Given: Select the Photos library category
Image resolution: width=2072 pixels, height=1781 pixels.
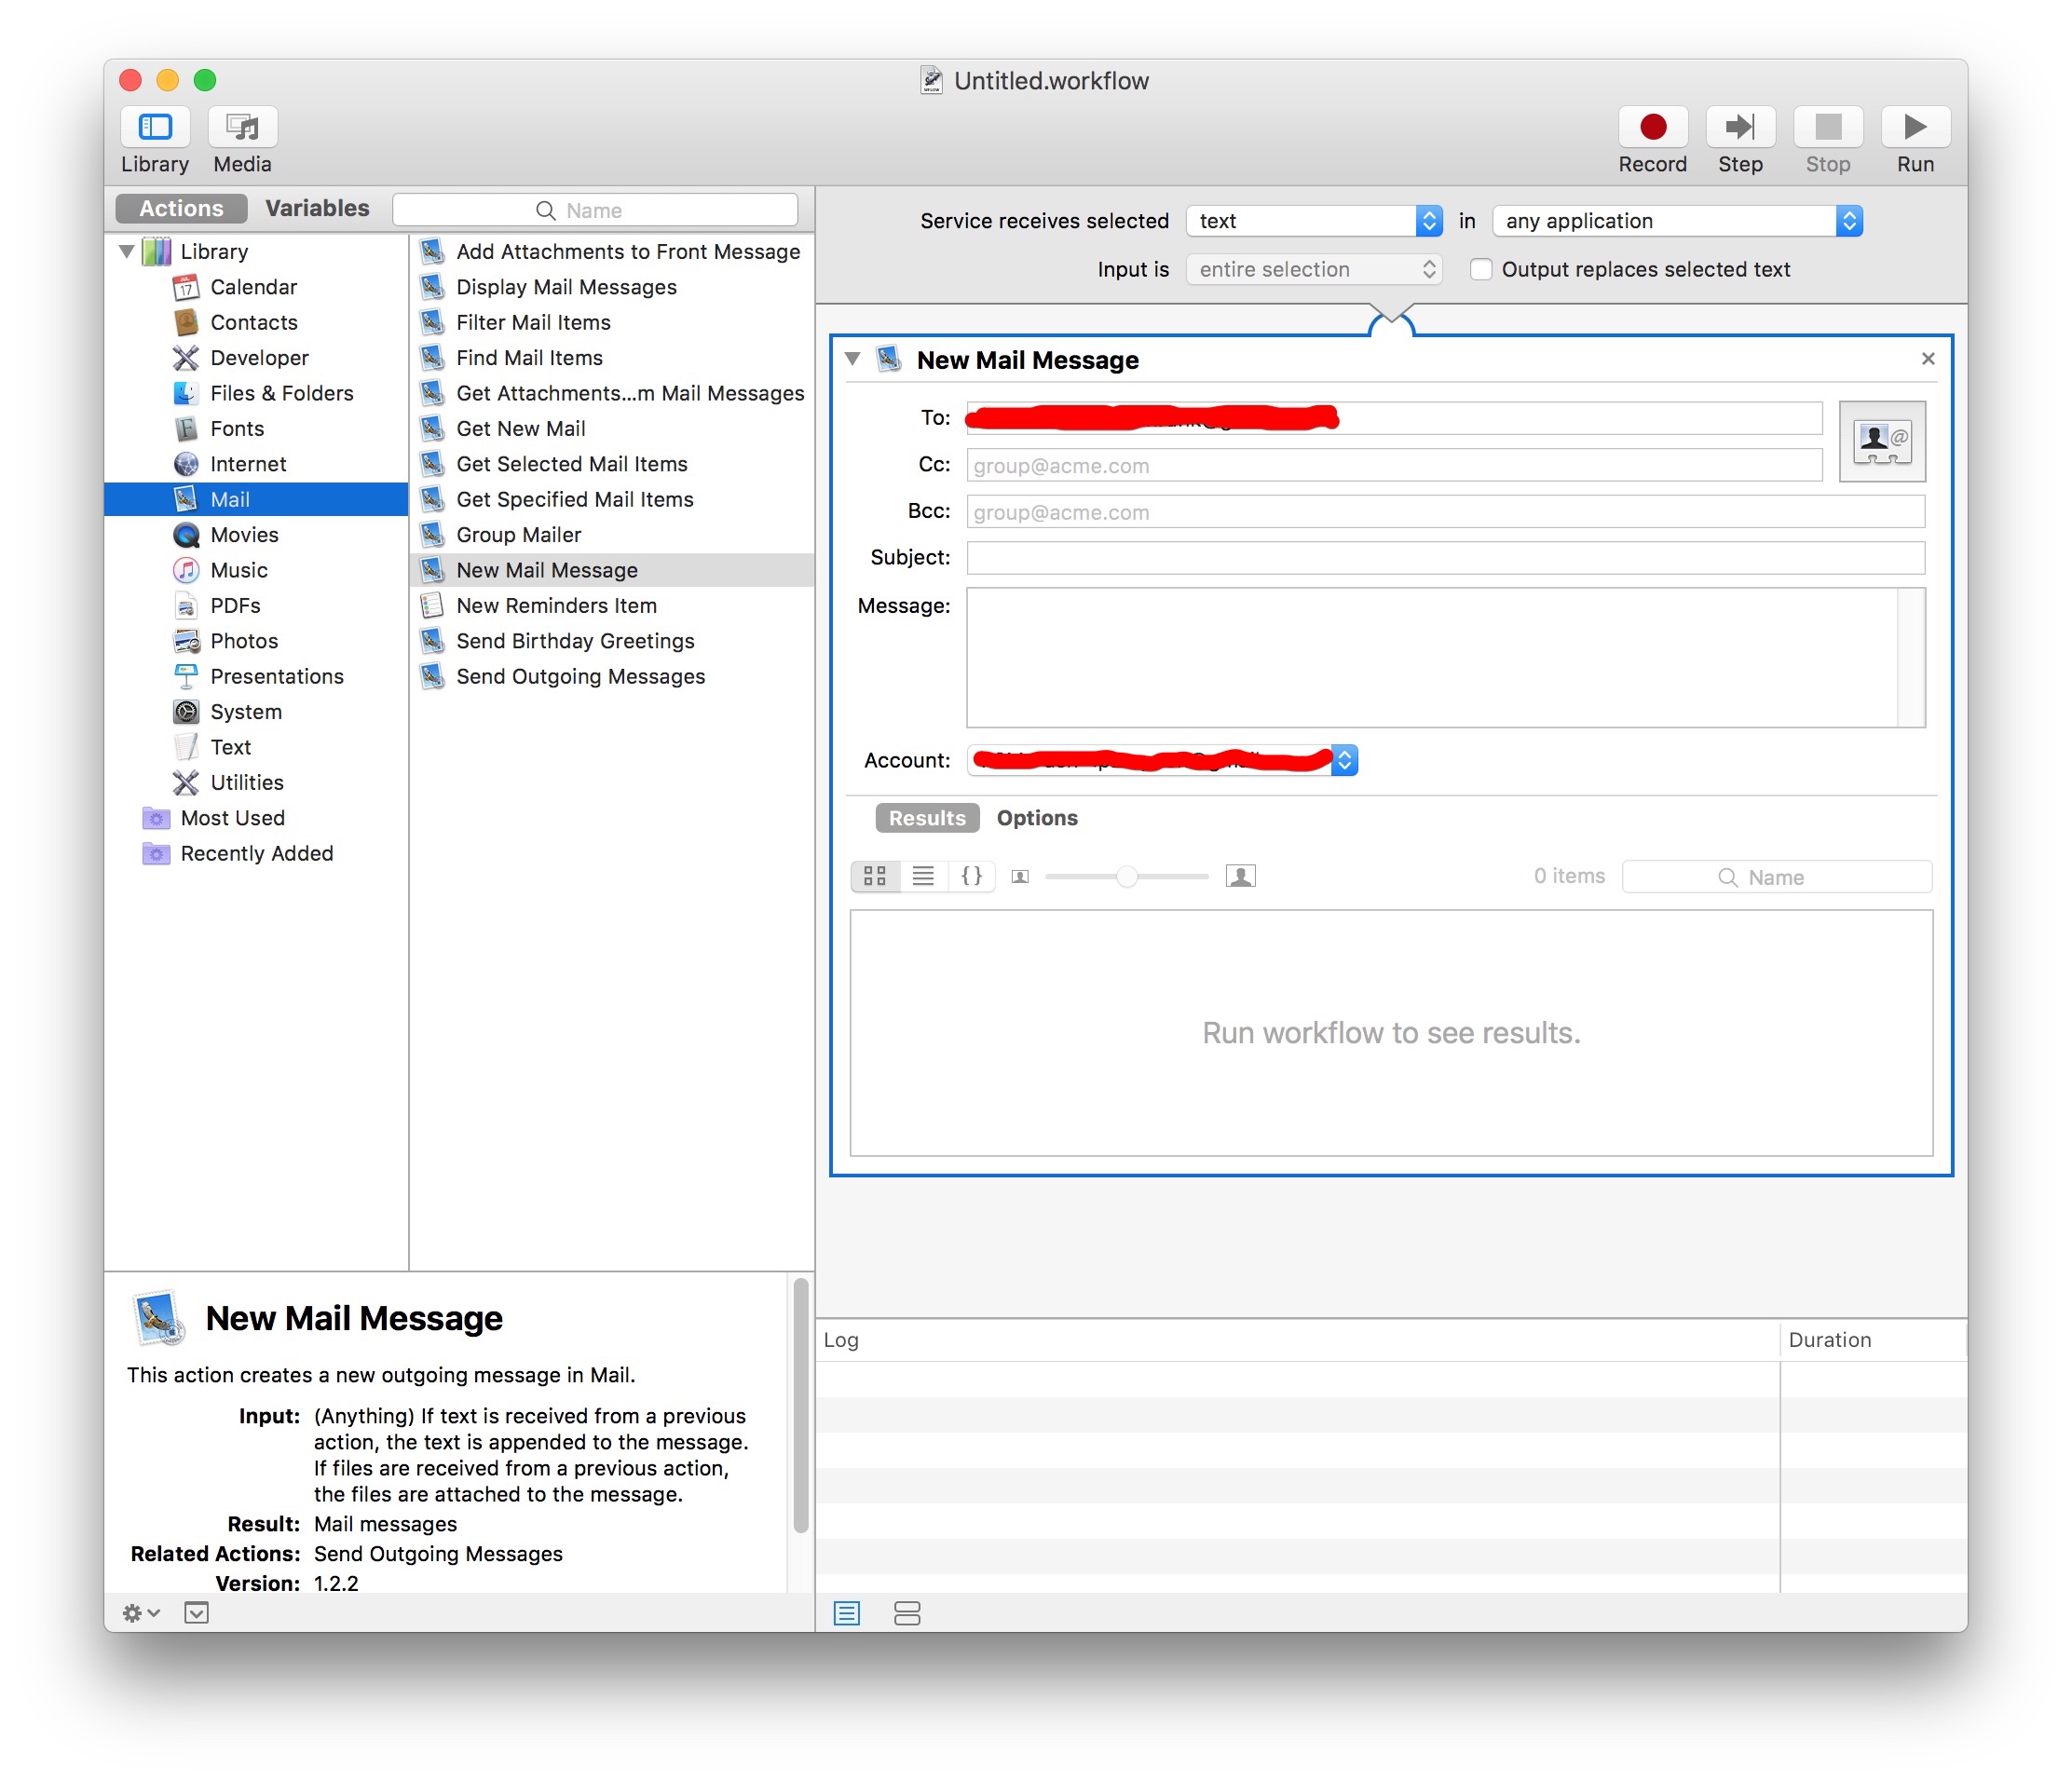Looking at the screenshot, I should 244,641.
